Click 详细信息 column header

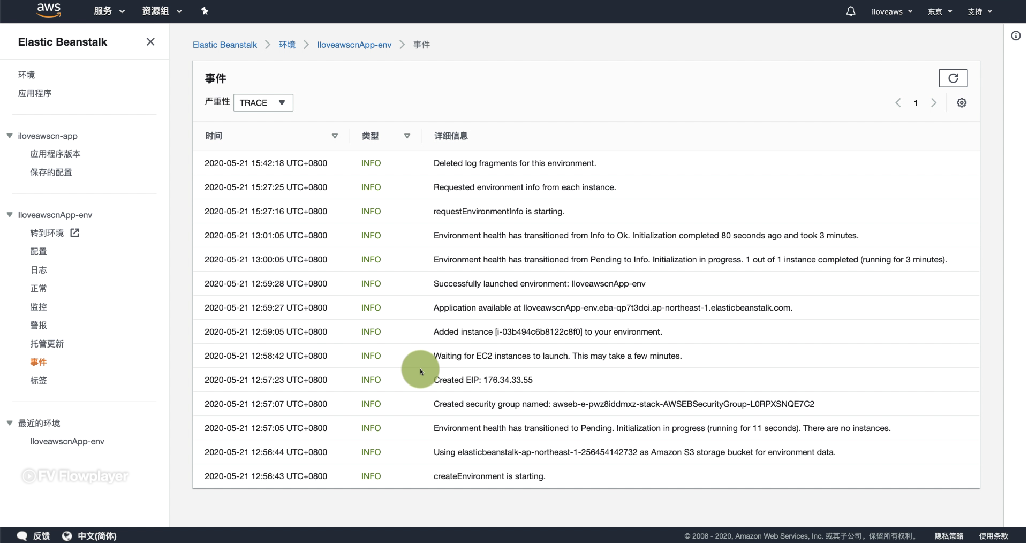(451, 136)
